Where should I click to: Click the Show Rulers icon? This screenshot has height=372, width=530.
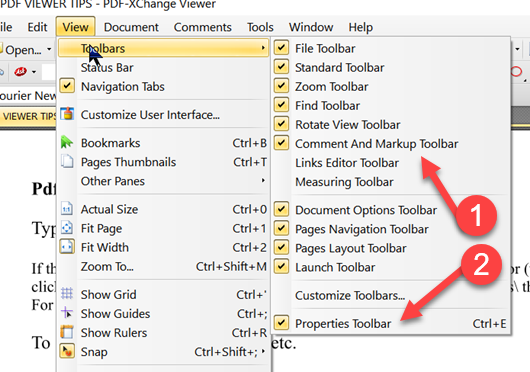[x=67, y=332]
